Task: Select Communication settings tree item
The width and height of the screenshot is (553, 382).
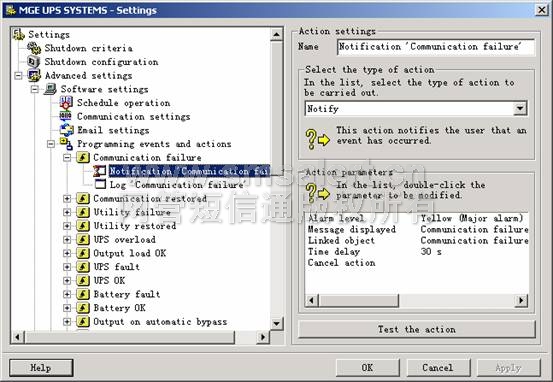Action: 134,116
